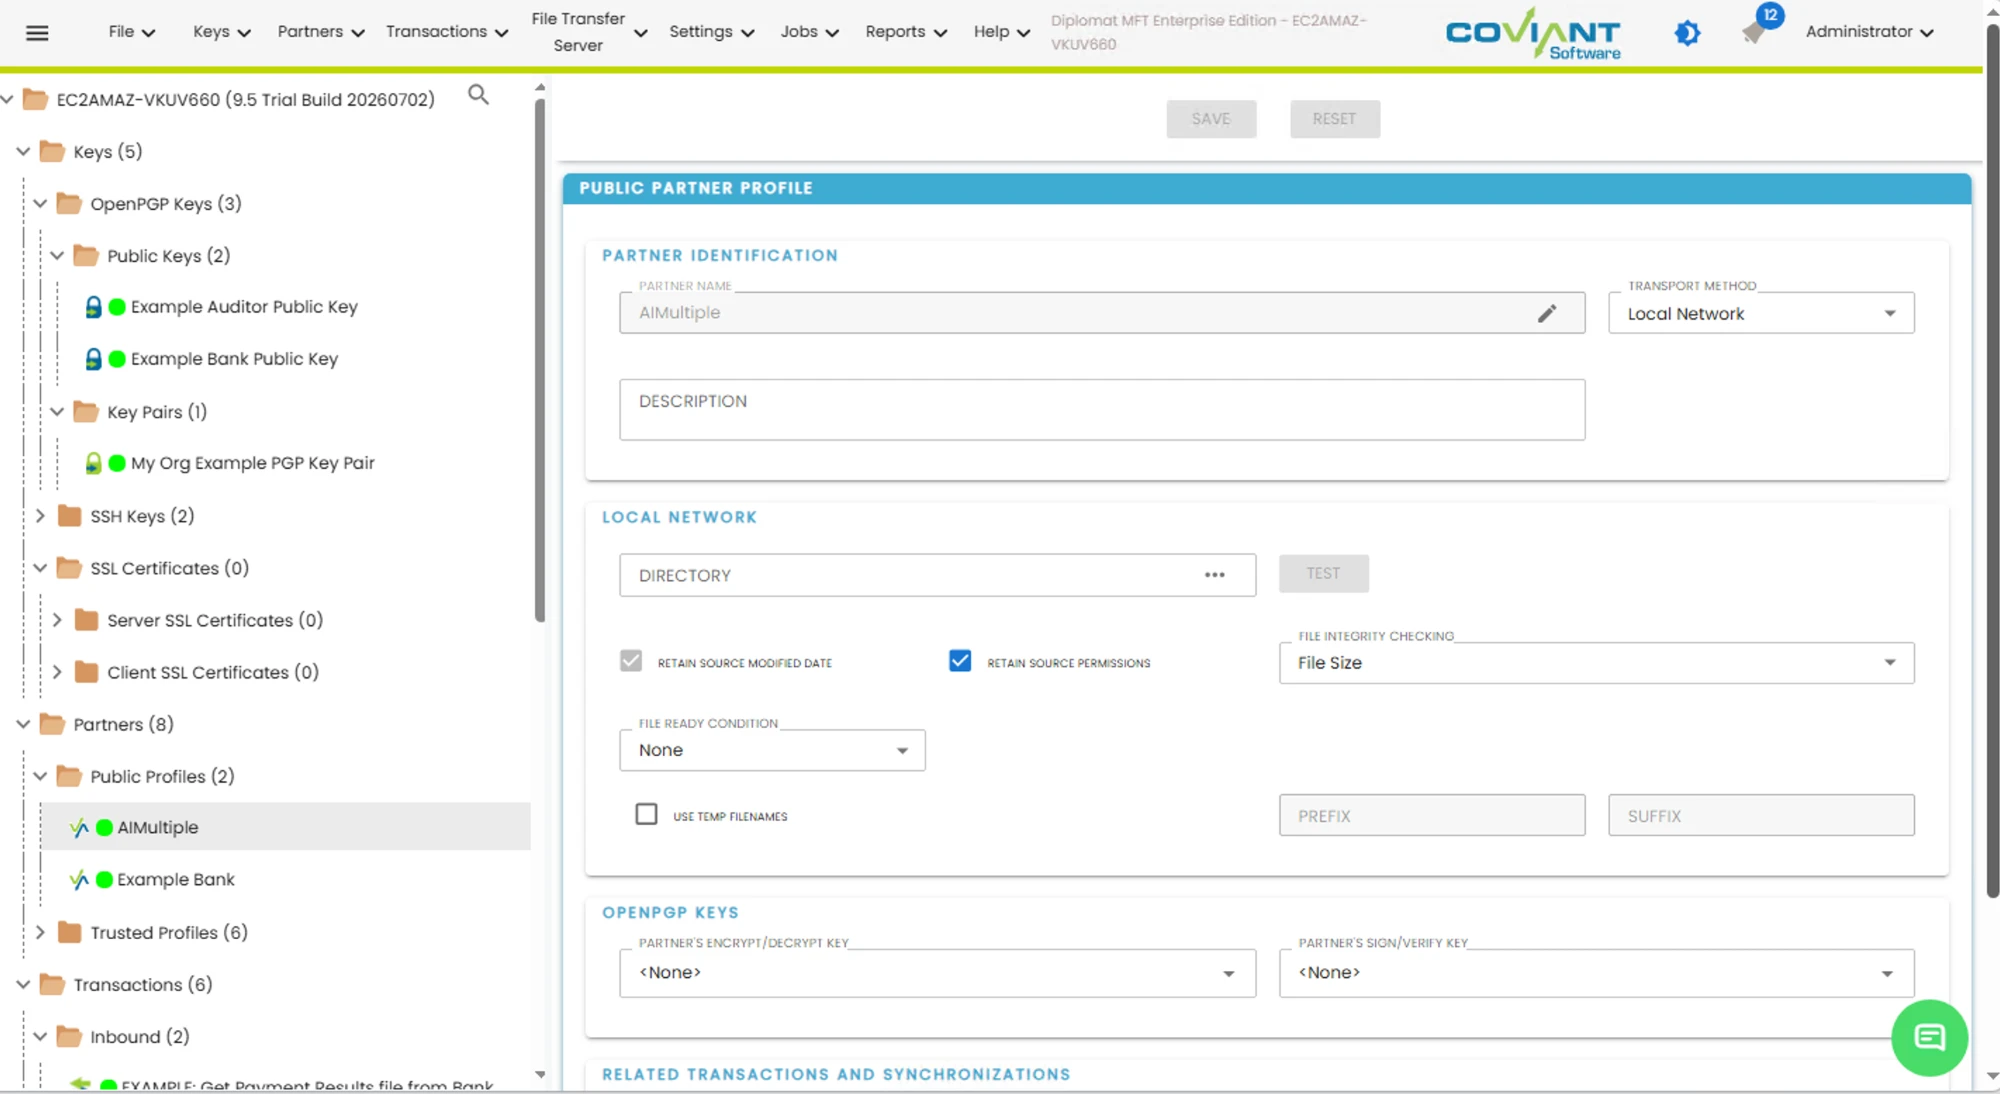Open the green chat support bubble
The height and width of the screenshot is (1094, 2000).
(x=1929, y=1038)
